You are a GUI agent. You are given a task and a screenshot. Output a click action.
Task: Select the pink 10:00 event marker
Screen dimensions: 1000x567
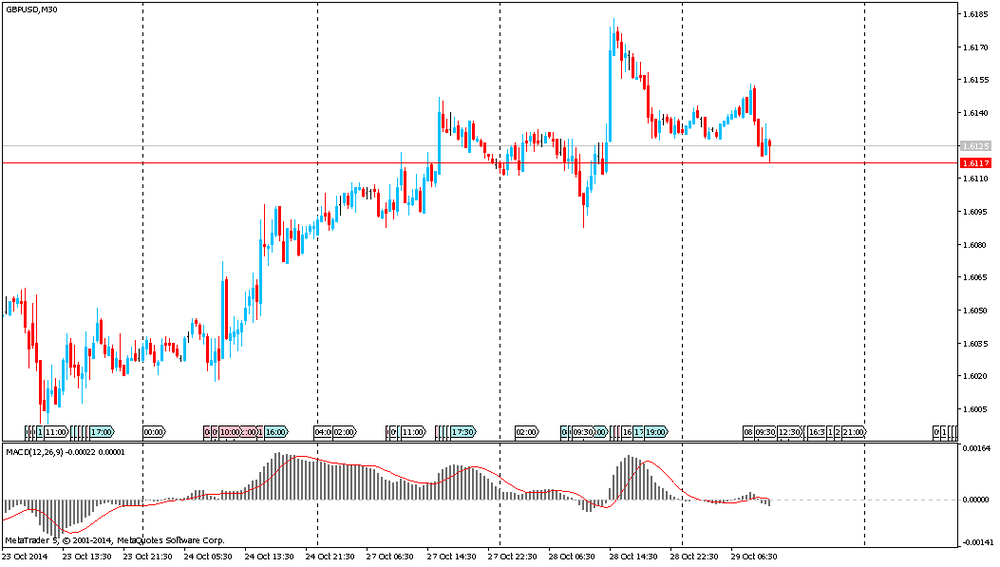coord(229,432)
